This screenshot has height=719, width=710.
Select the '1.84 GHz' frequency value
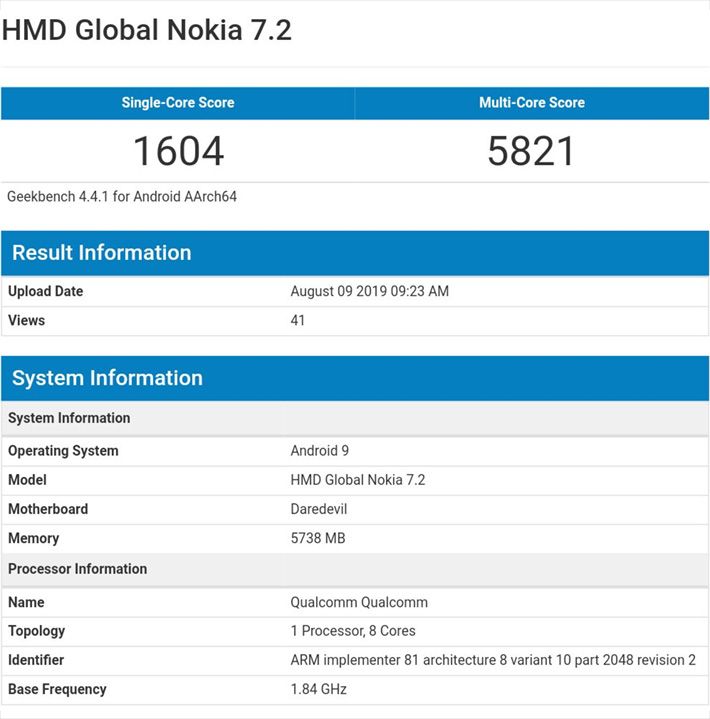pyautogui.click(x=319, y=689)
